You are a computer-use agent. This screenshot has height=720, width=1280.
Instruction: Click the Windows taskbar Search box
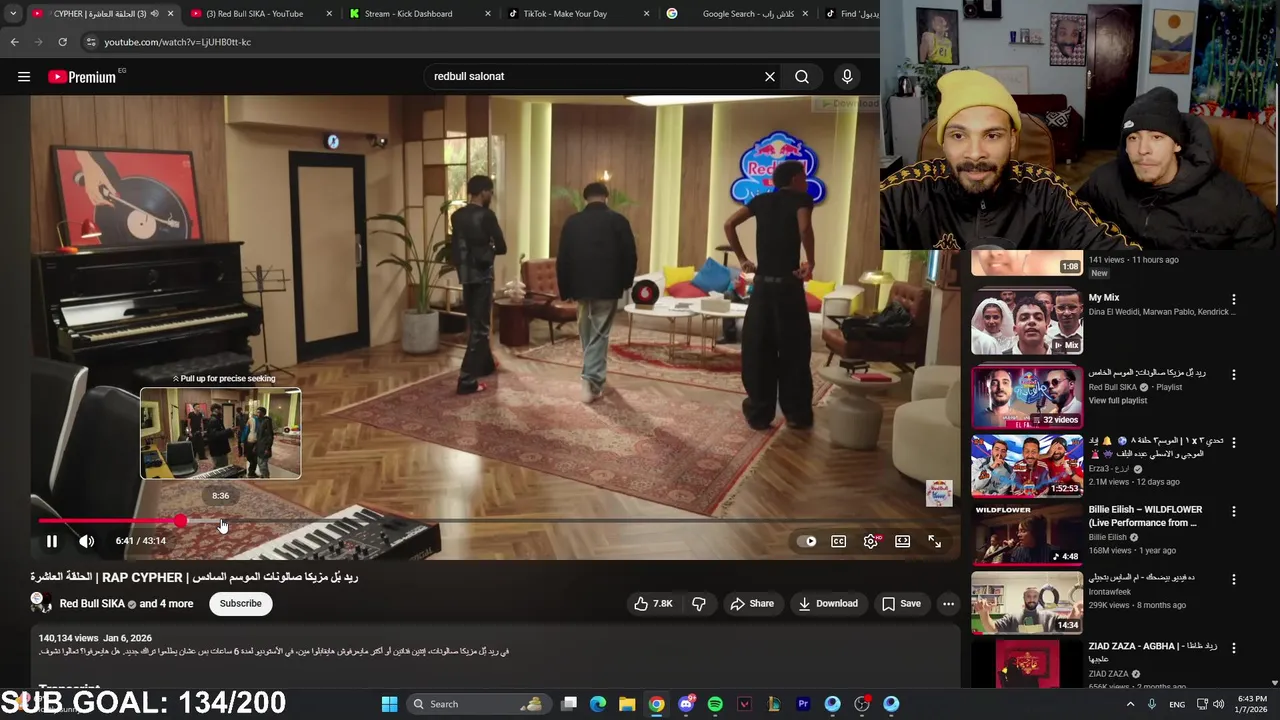[x=479, y=704]
